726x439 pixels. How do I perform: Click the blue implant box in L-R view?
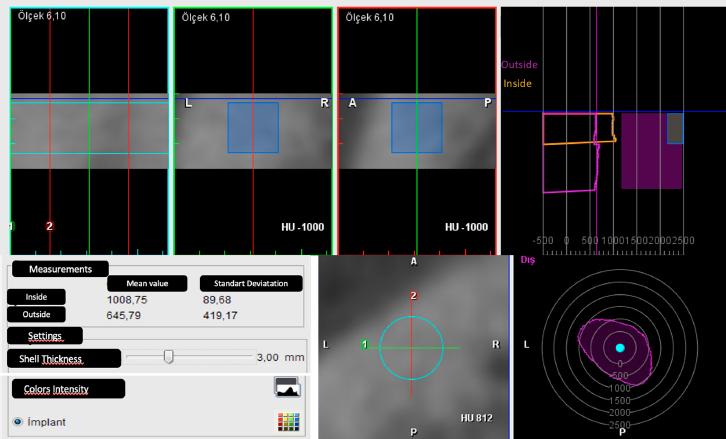point(253,128)
